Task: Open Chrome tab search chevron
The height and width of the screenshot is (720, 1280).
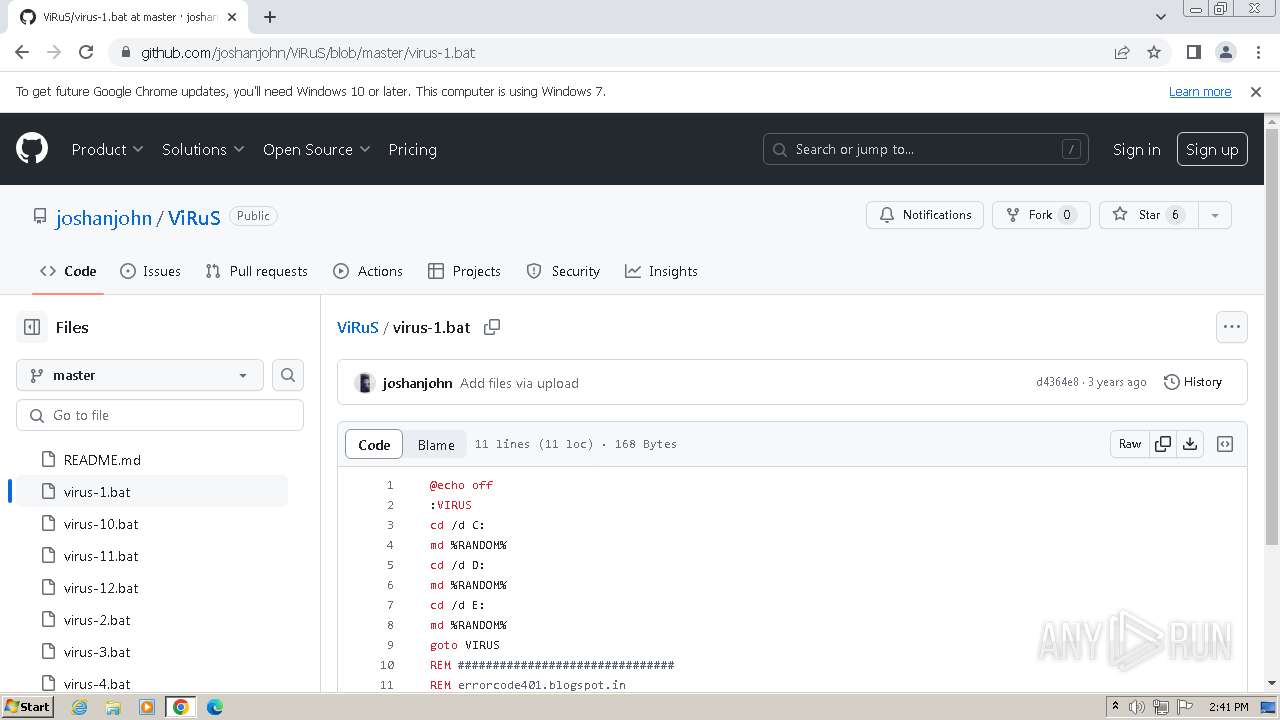Action: pos(1160,17)
